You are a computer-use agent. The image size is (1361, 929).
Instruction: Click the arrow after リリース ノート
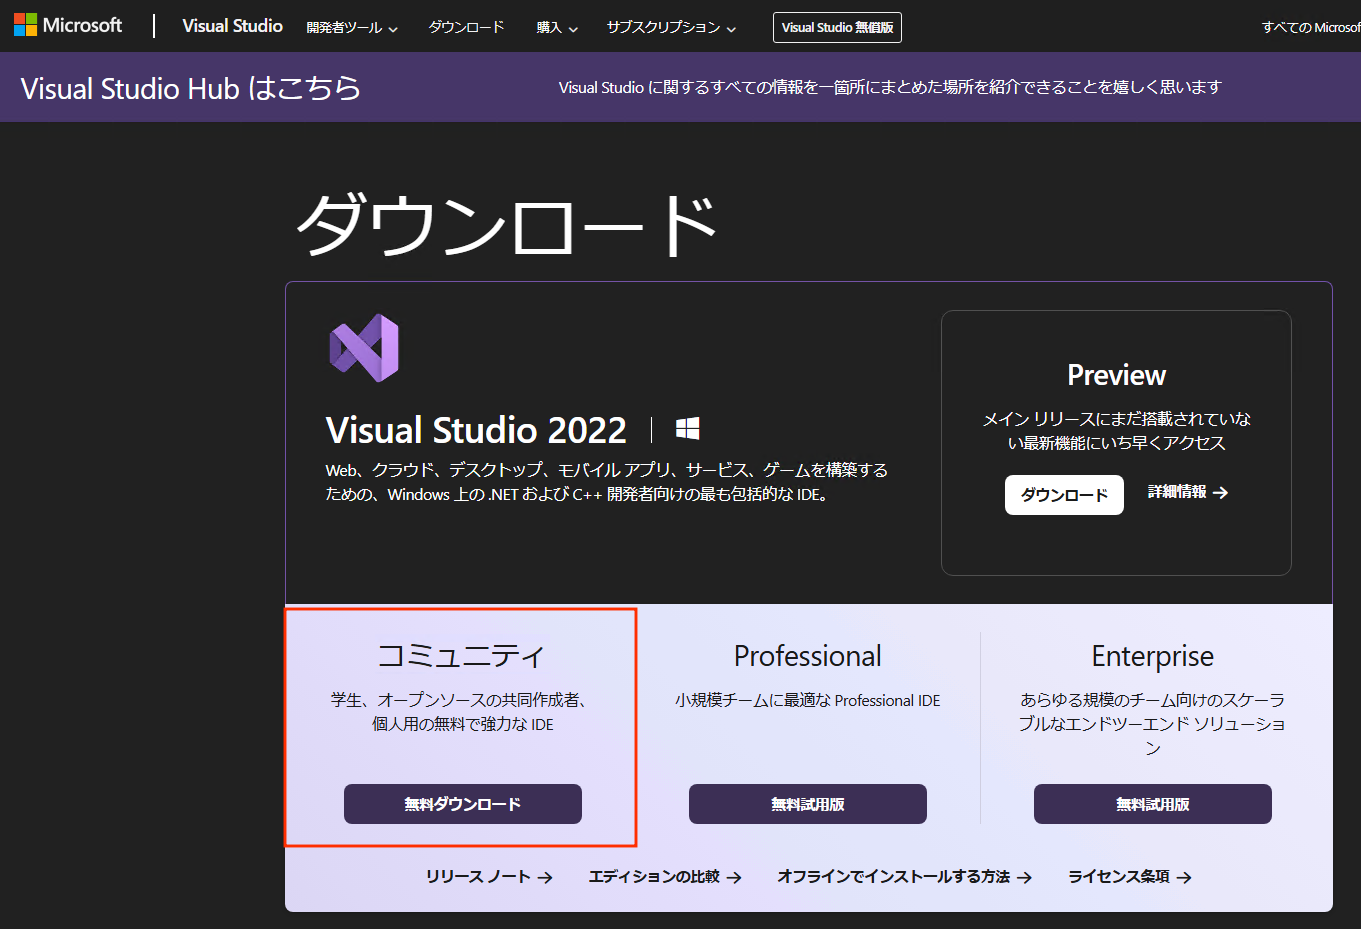(545, 878)
